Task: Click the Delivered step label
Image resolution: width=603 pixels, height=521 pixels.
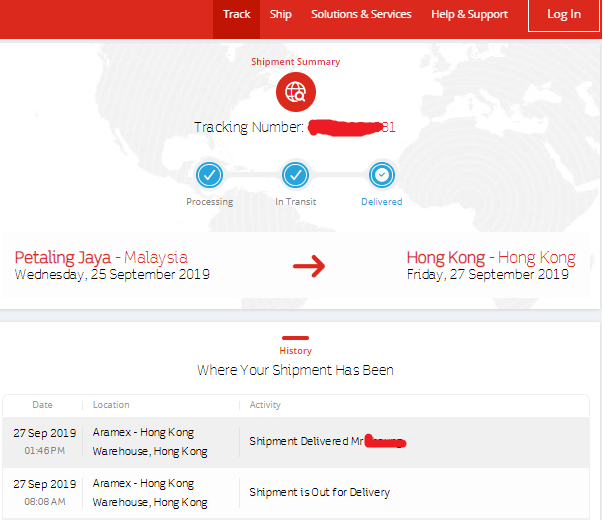Action: (381, 202)
